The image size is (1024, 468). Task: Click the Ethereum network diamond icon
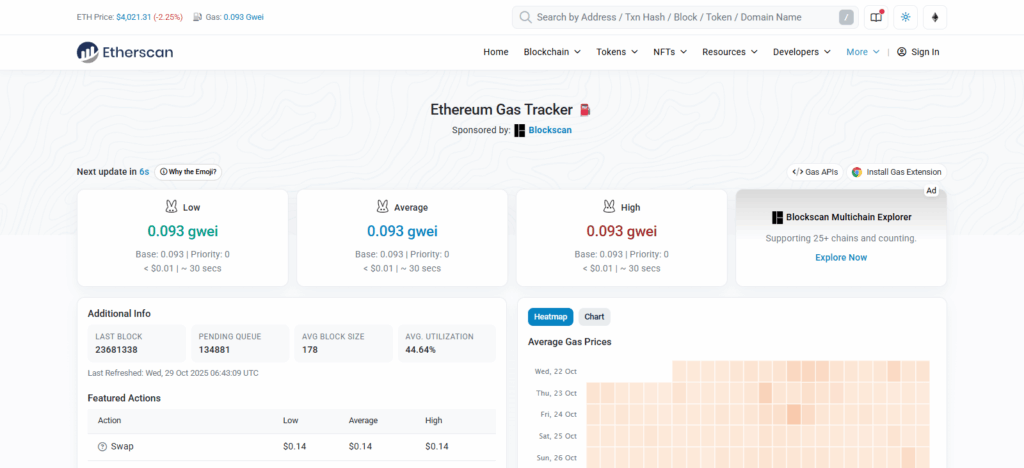936,17
